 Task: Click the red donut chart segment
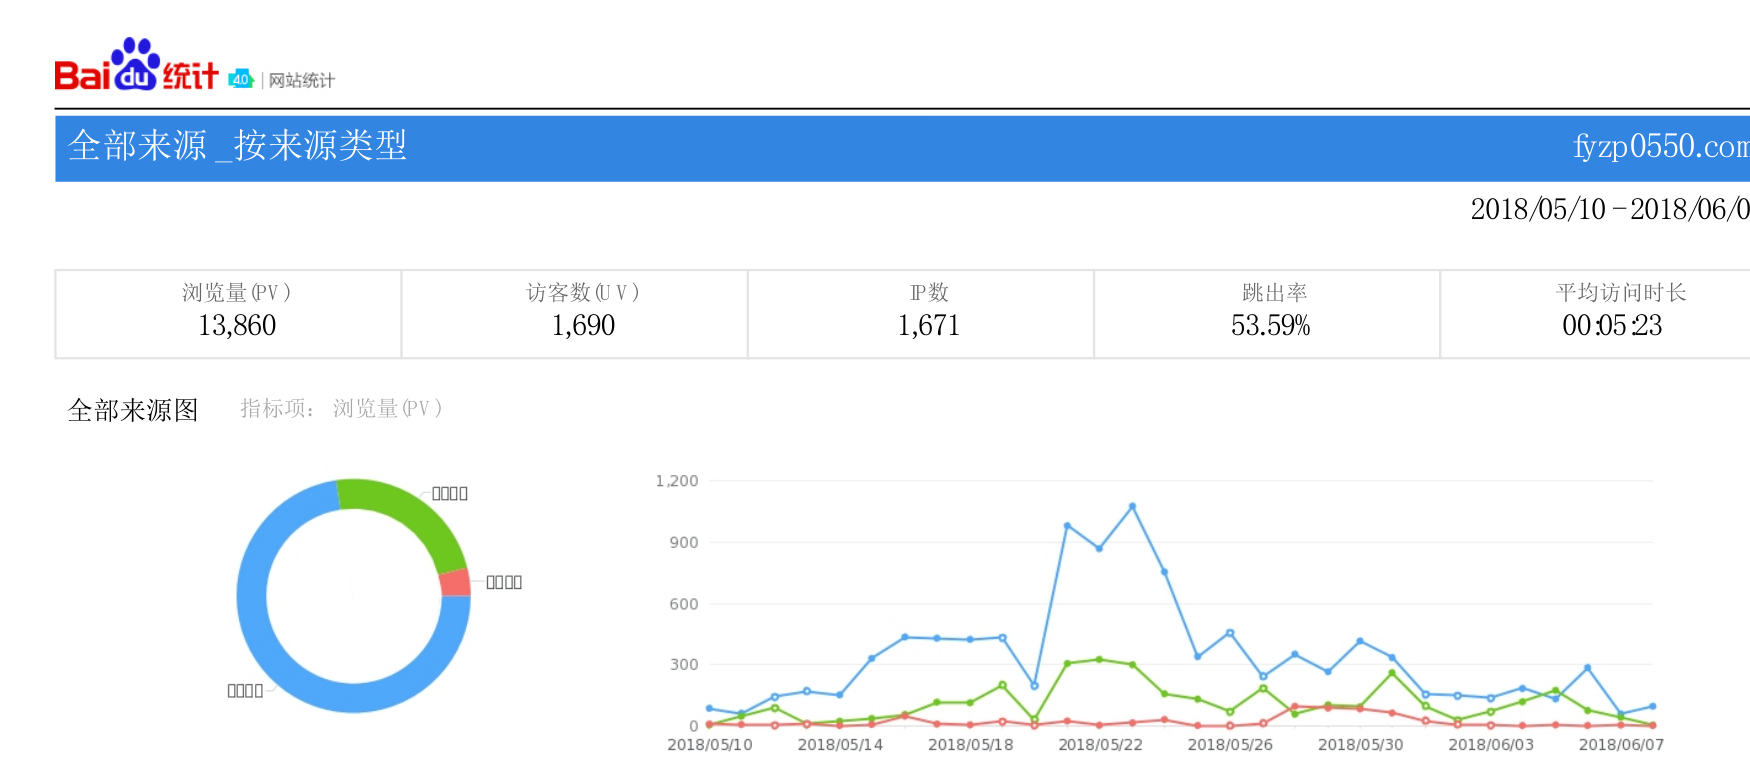[x=455, y=582]
